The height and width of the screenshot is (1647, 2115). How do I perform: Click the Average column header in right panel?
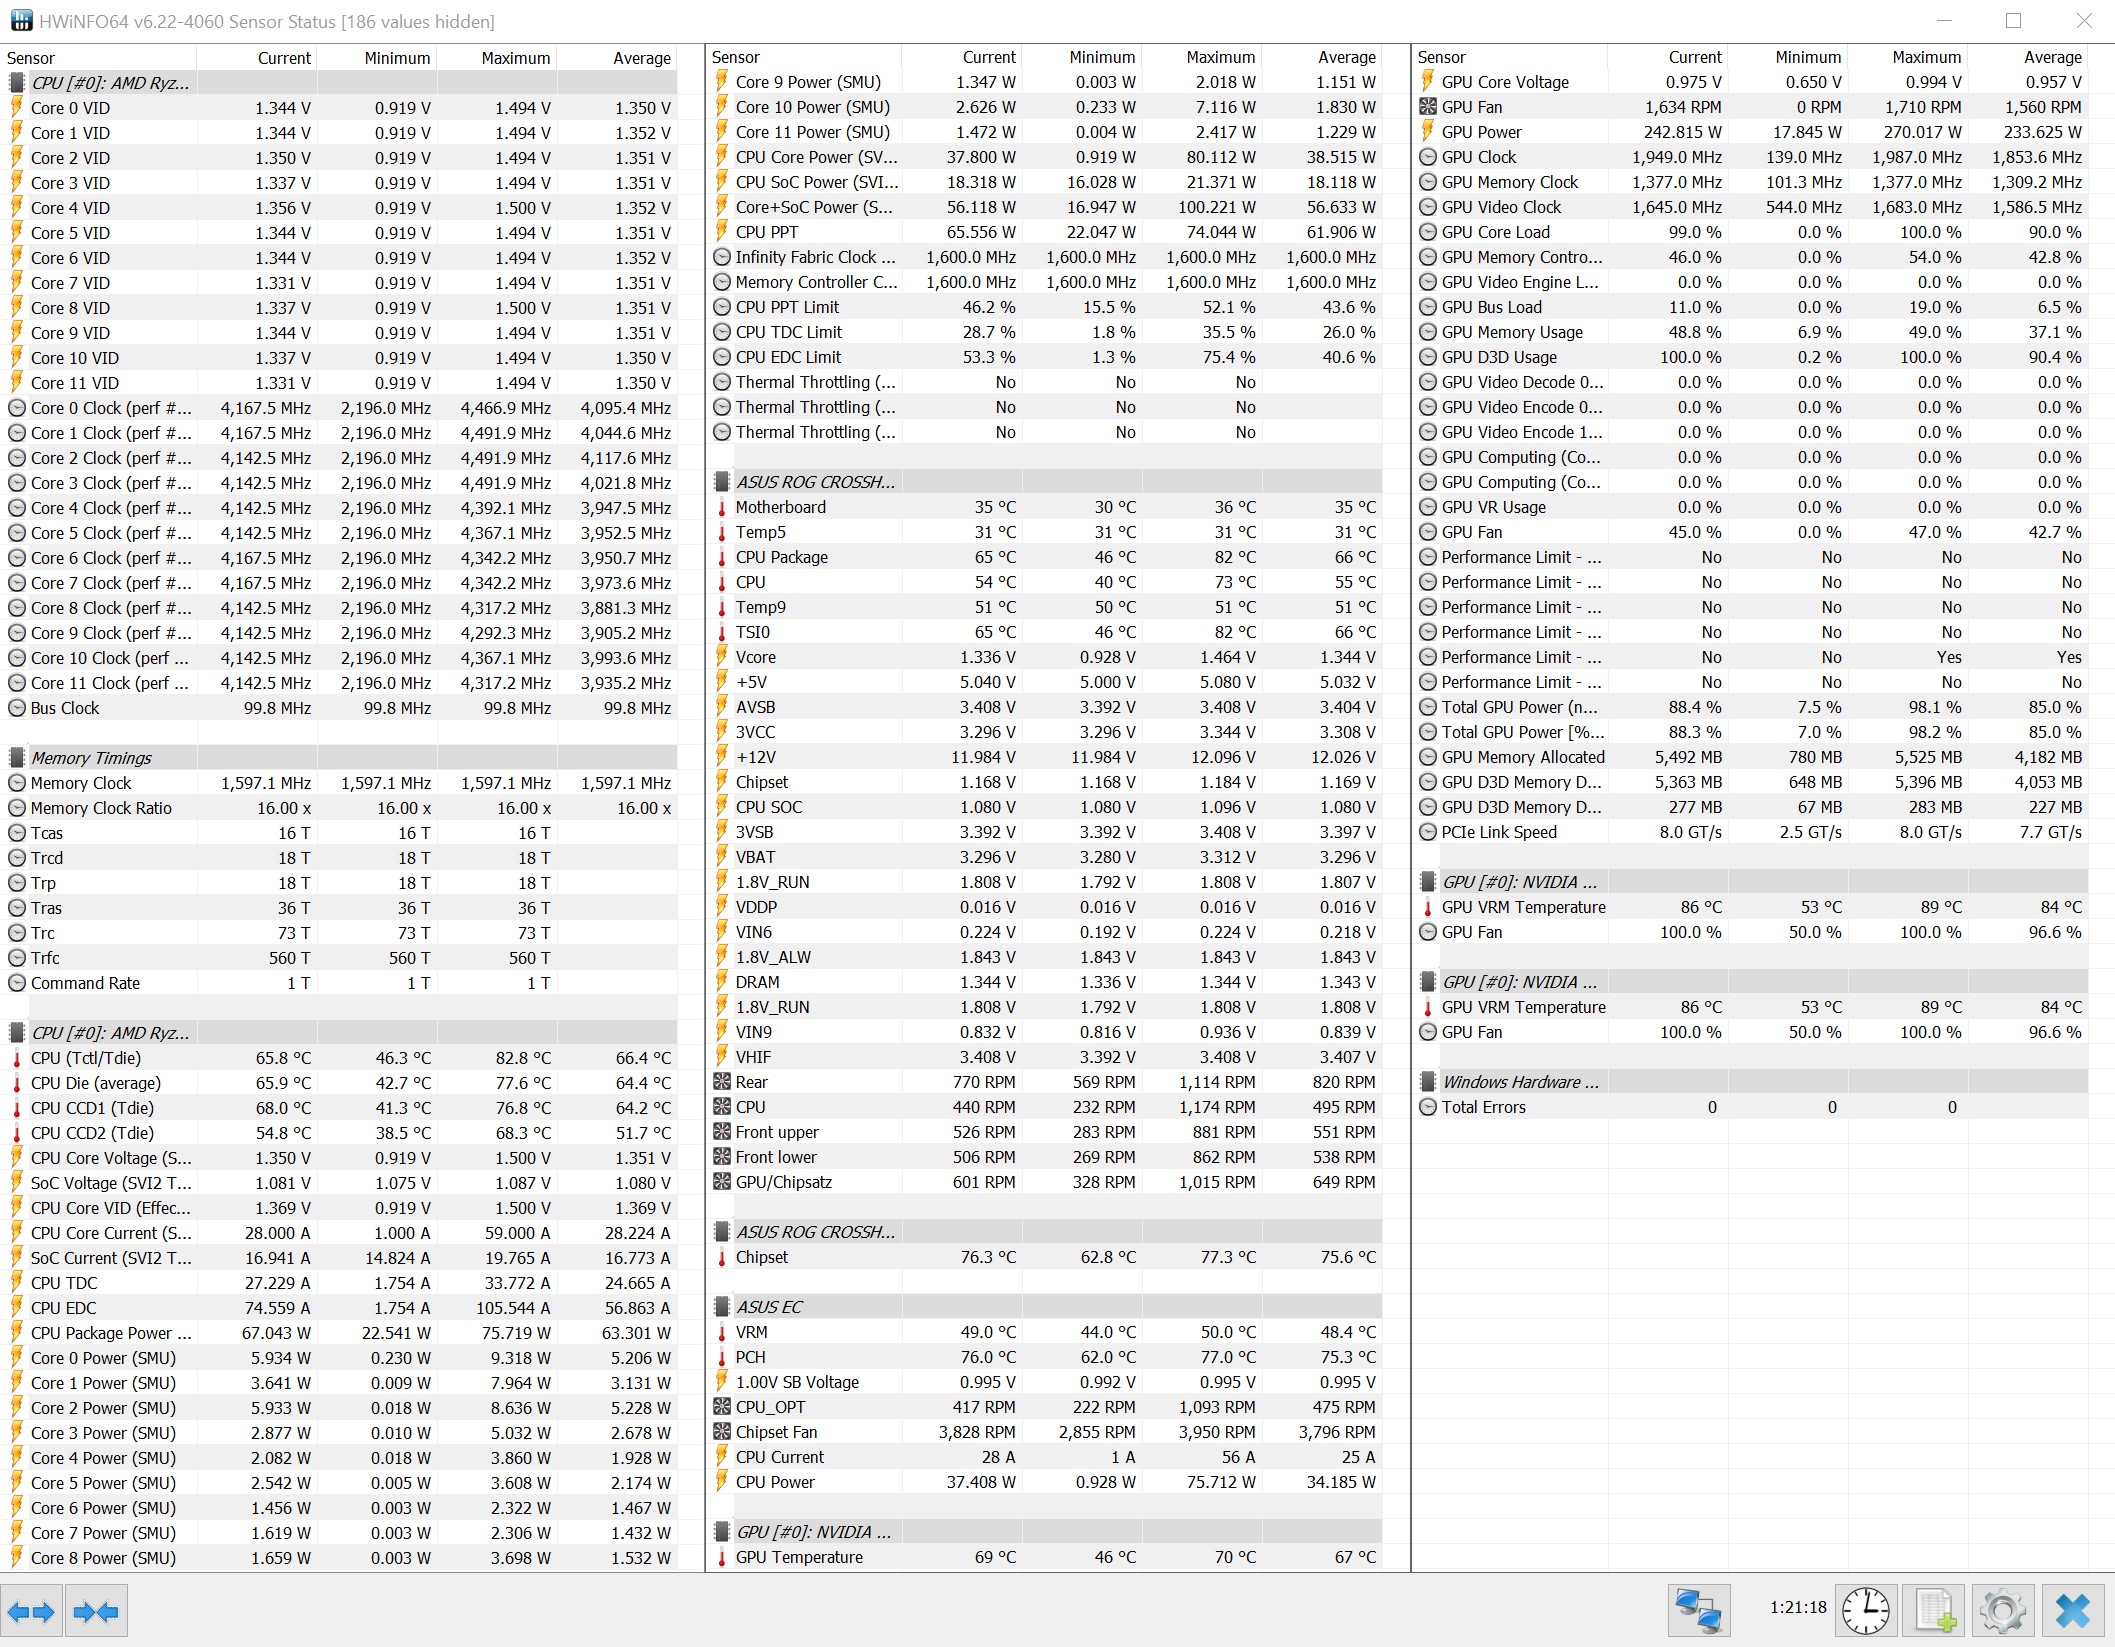point(2052,58)
